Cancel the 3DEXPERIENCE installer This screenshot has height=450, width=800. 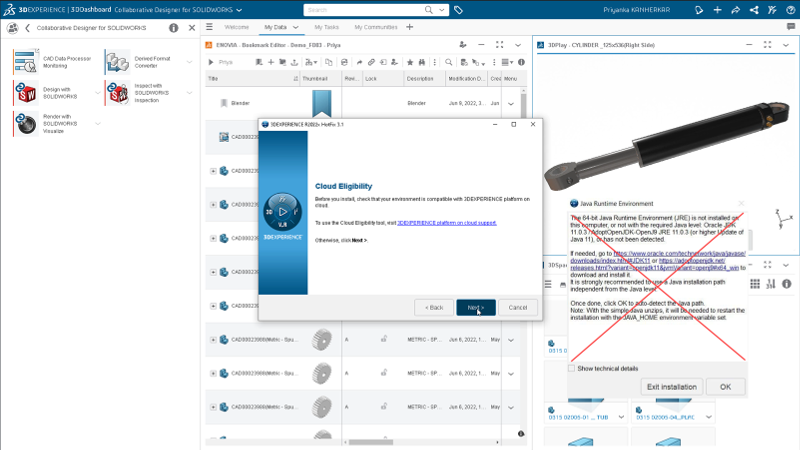coord(517,307)
